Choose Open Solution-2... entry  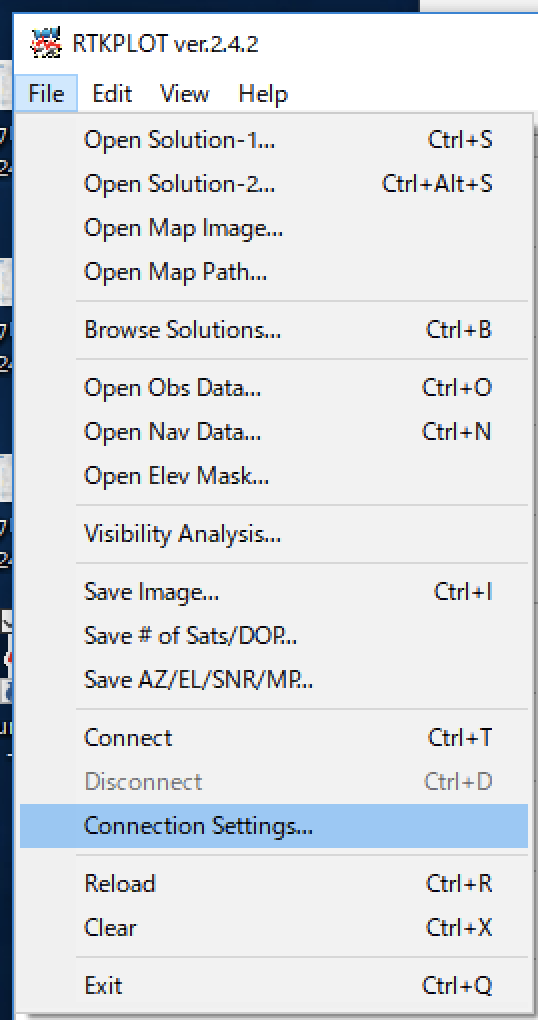click(x=274, y=184)
